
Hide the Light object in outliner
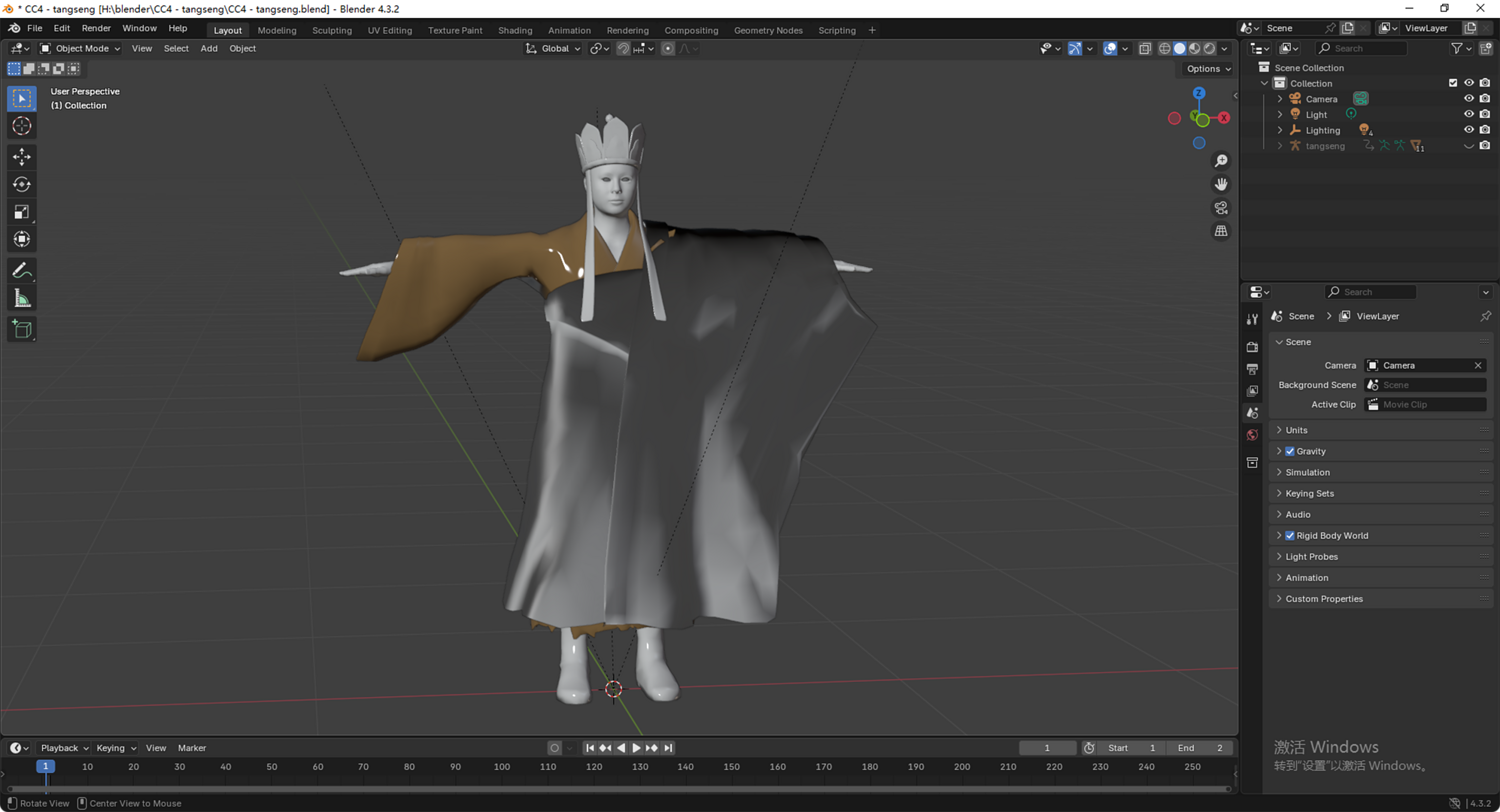[1469, 114]
